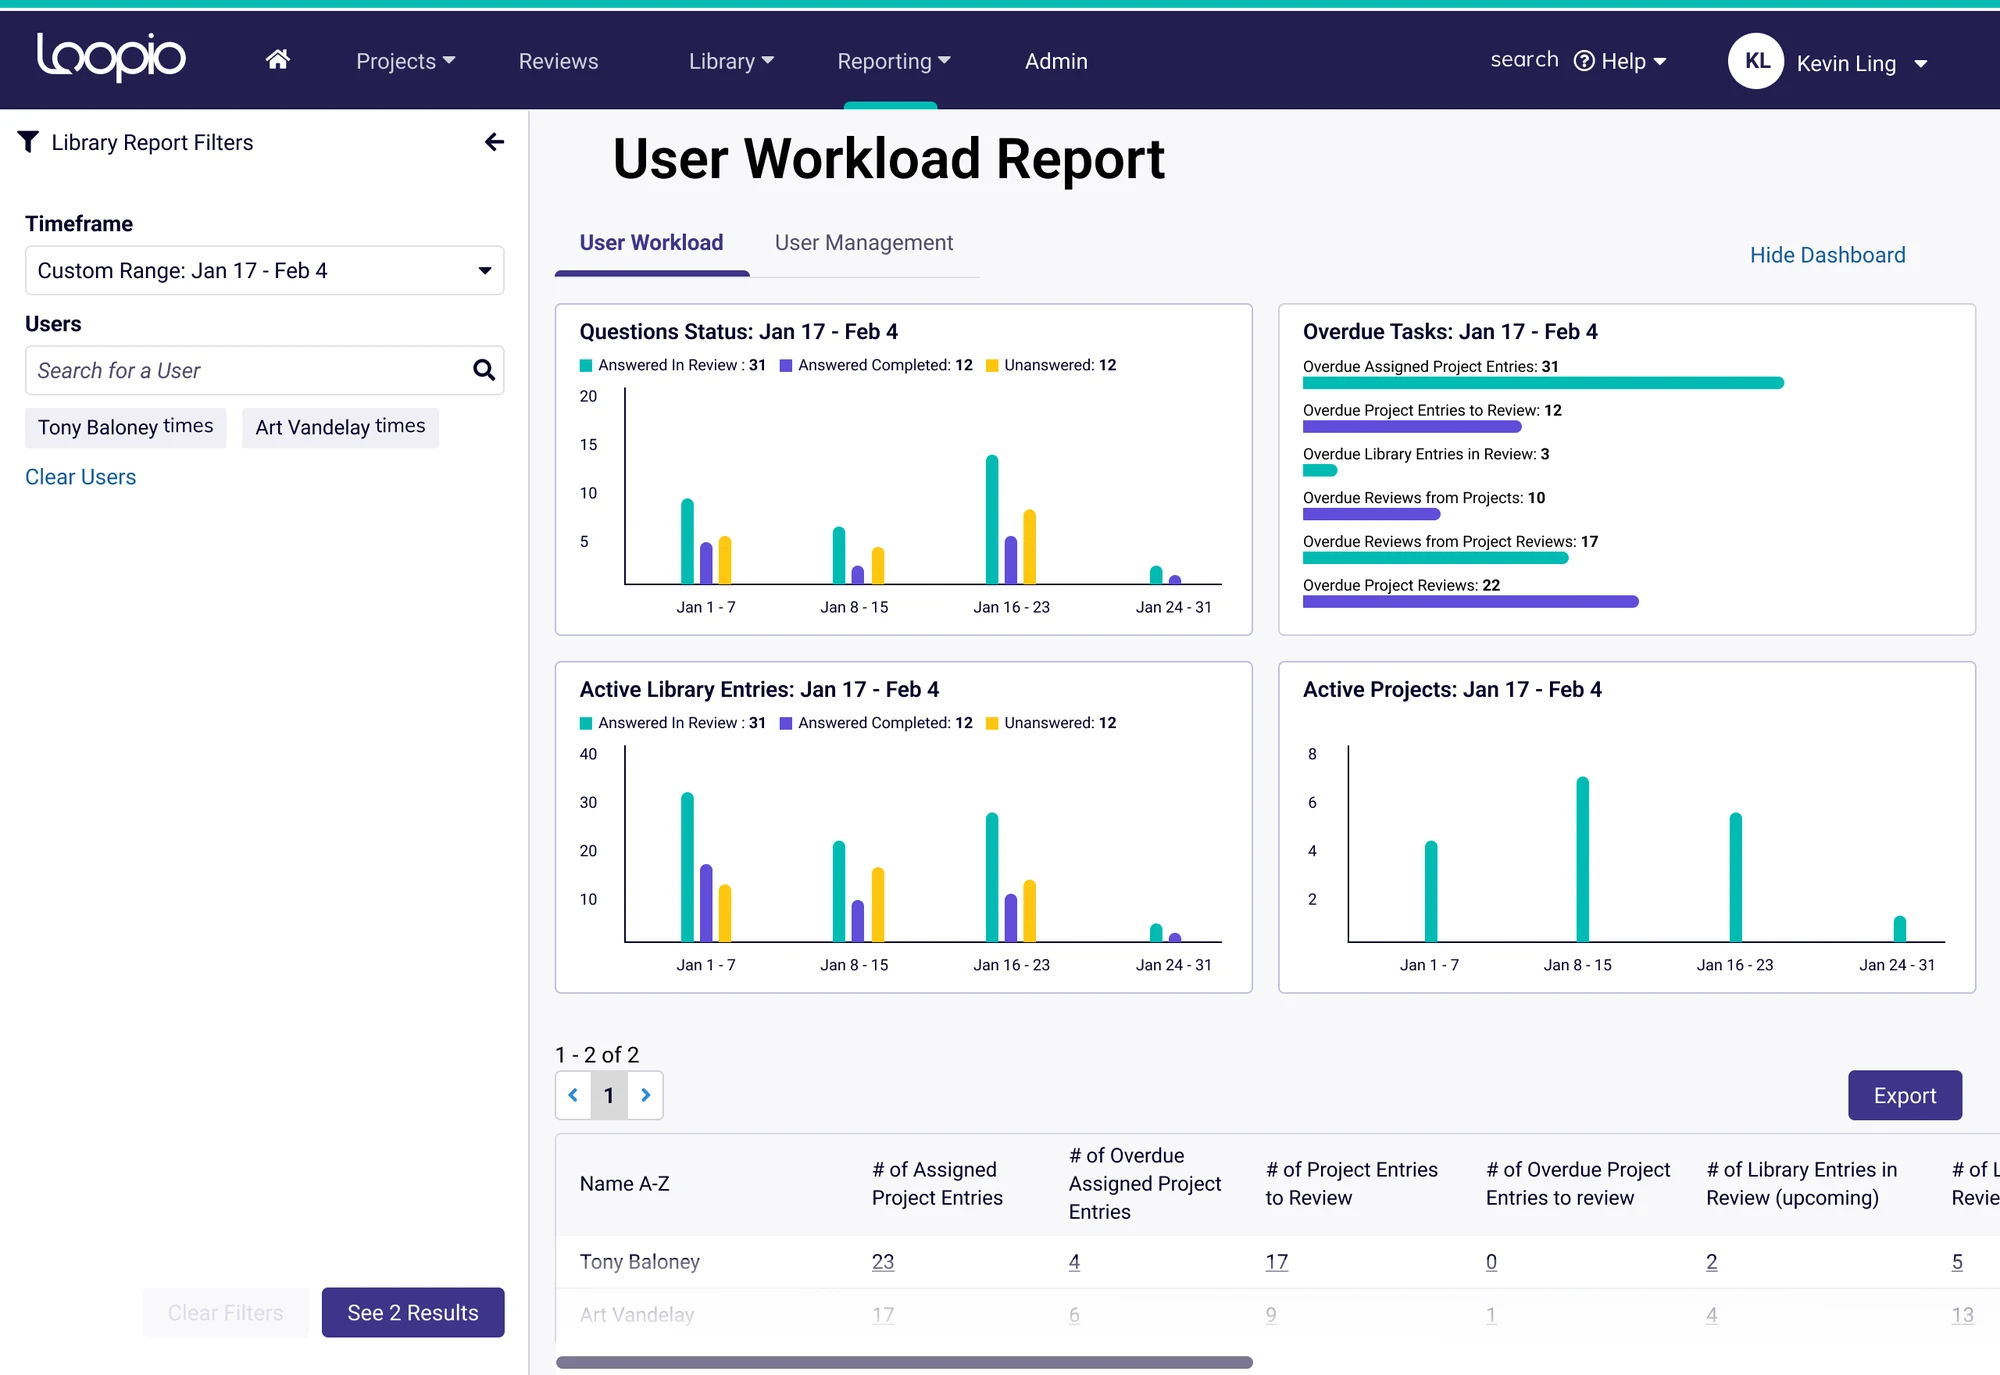Go to home via the house icon
The height and width of the screenshot is (1375, 2000).
[278, 60]
